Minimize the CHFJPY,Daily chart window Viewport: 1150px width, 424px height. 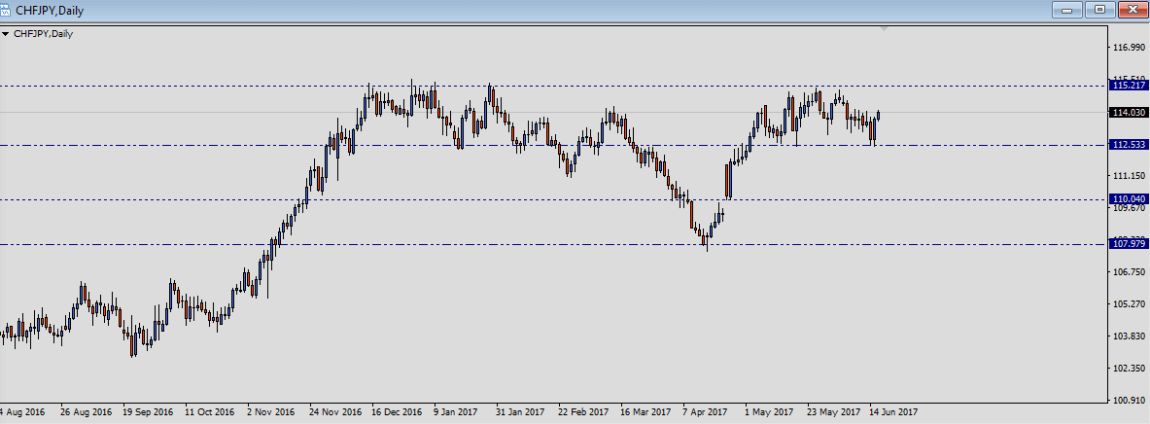1066,10
